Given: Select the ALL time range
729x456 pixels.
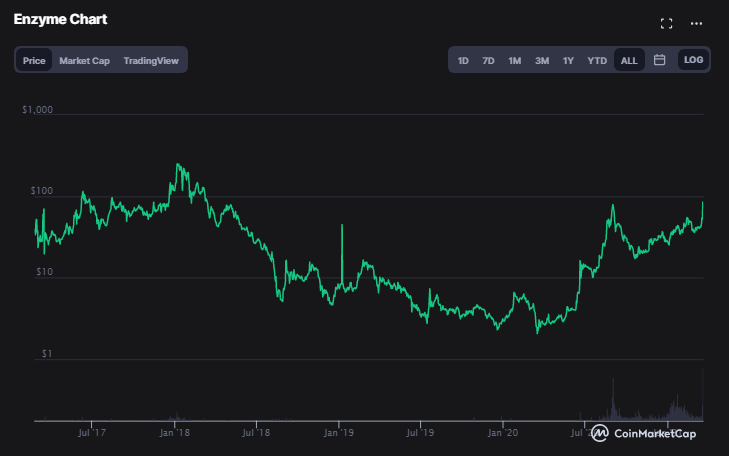Looking at the screenshot, I should [x=629, y=60].
